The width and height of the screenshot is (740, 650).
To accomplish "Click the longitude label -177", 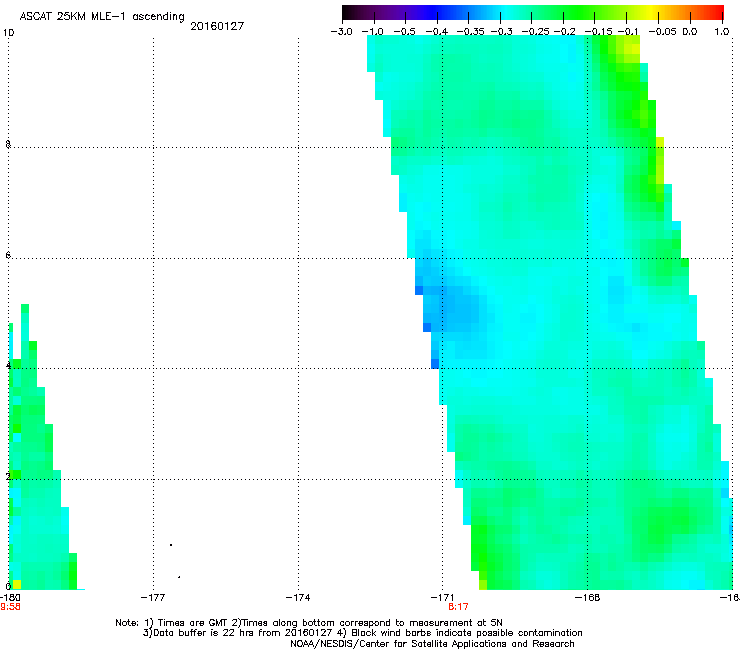I will click(153, 598).
